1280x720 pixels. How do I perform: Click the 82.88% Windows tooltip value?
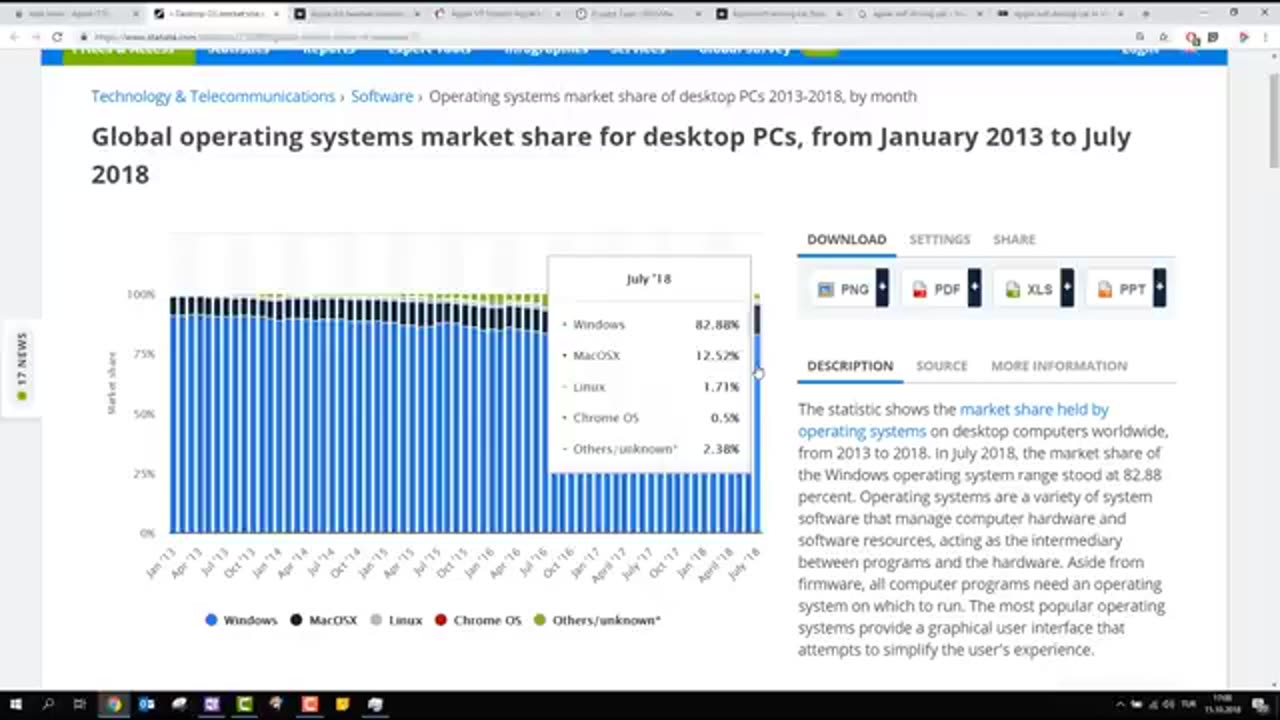pos(717,325)
